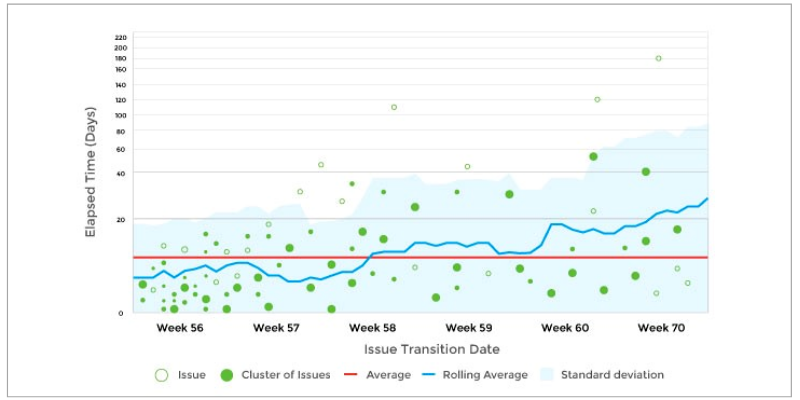Click the highest issue point near 180 days
The width and height of the screenshot is (800, 400).
point(658,58)
